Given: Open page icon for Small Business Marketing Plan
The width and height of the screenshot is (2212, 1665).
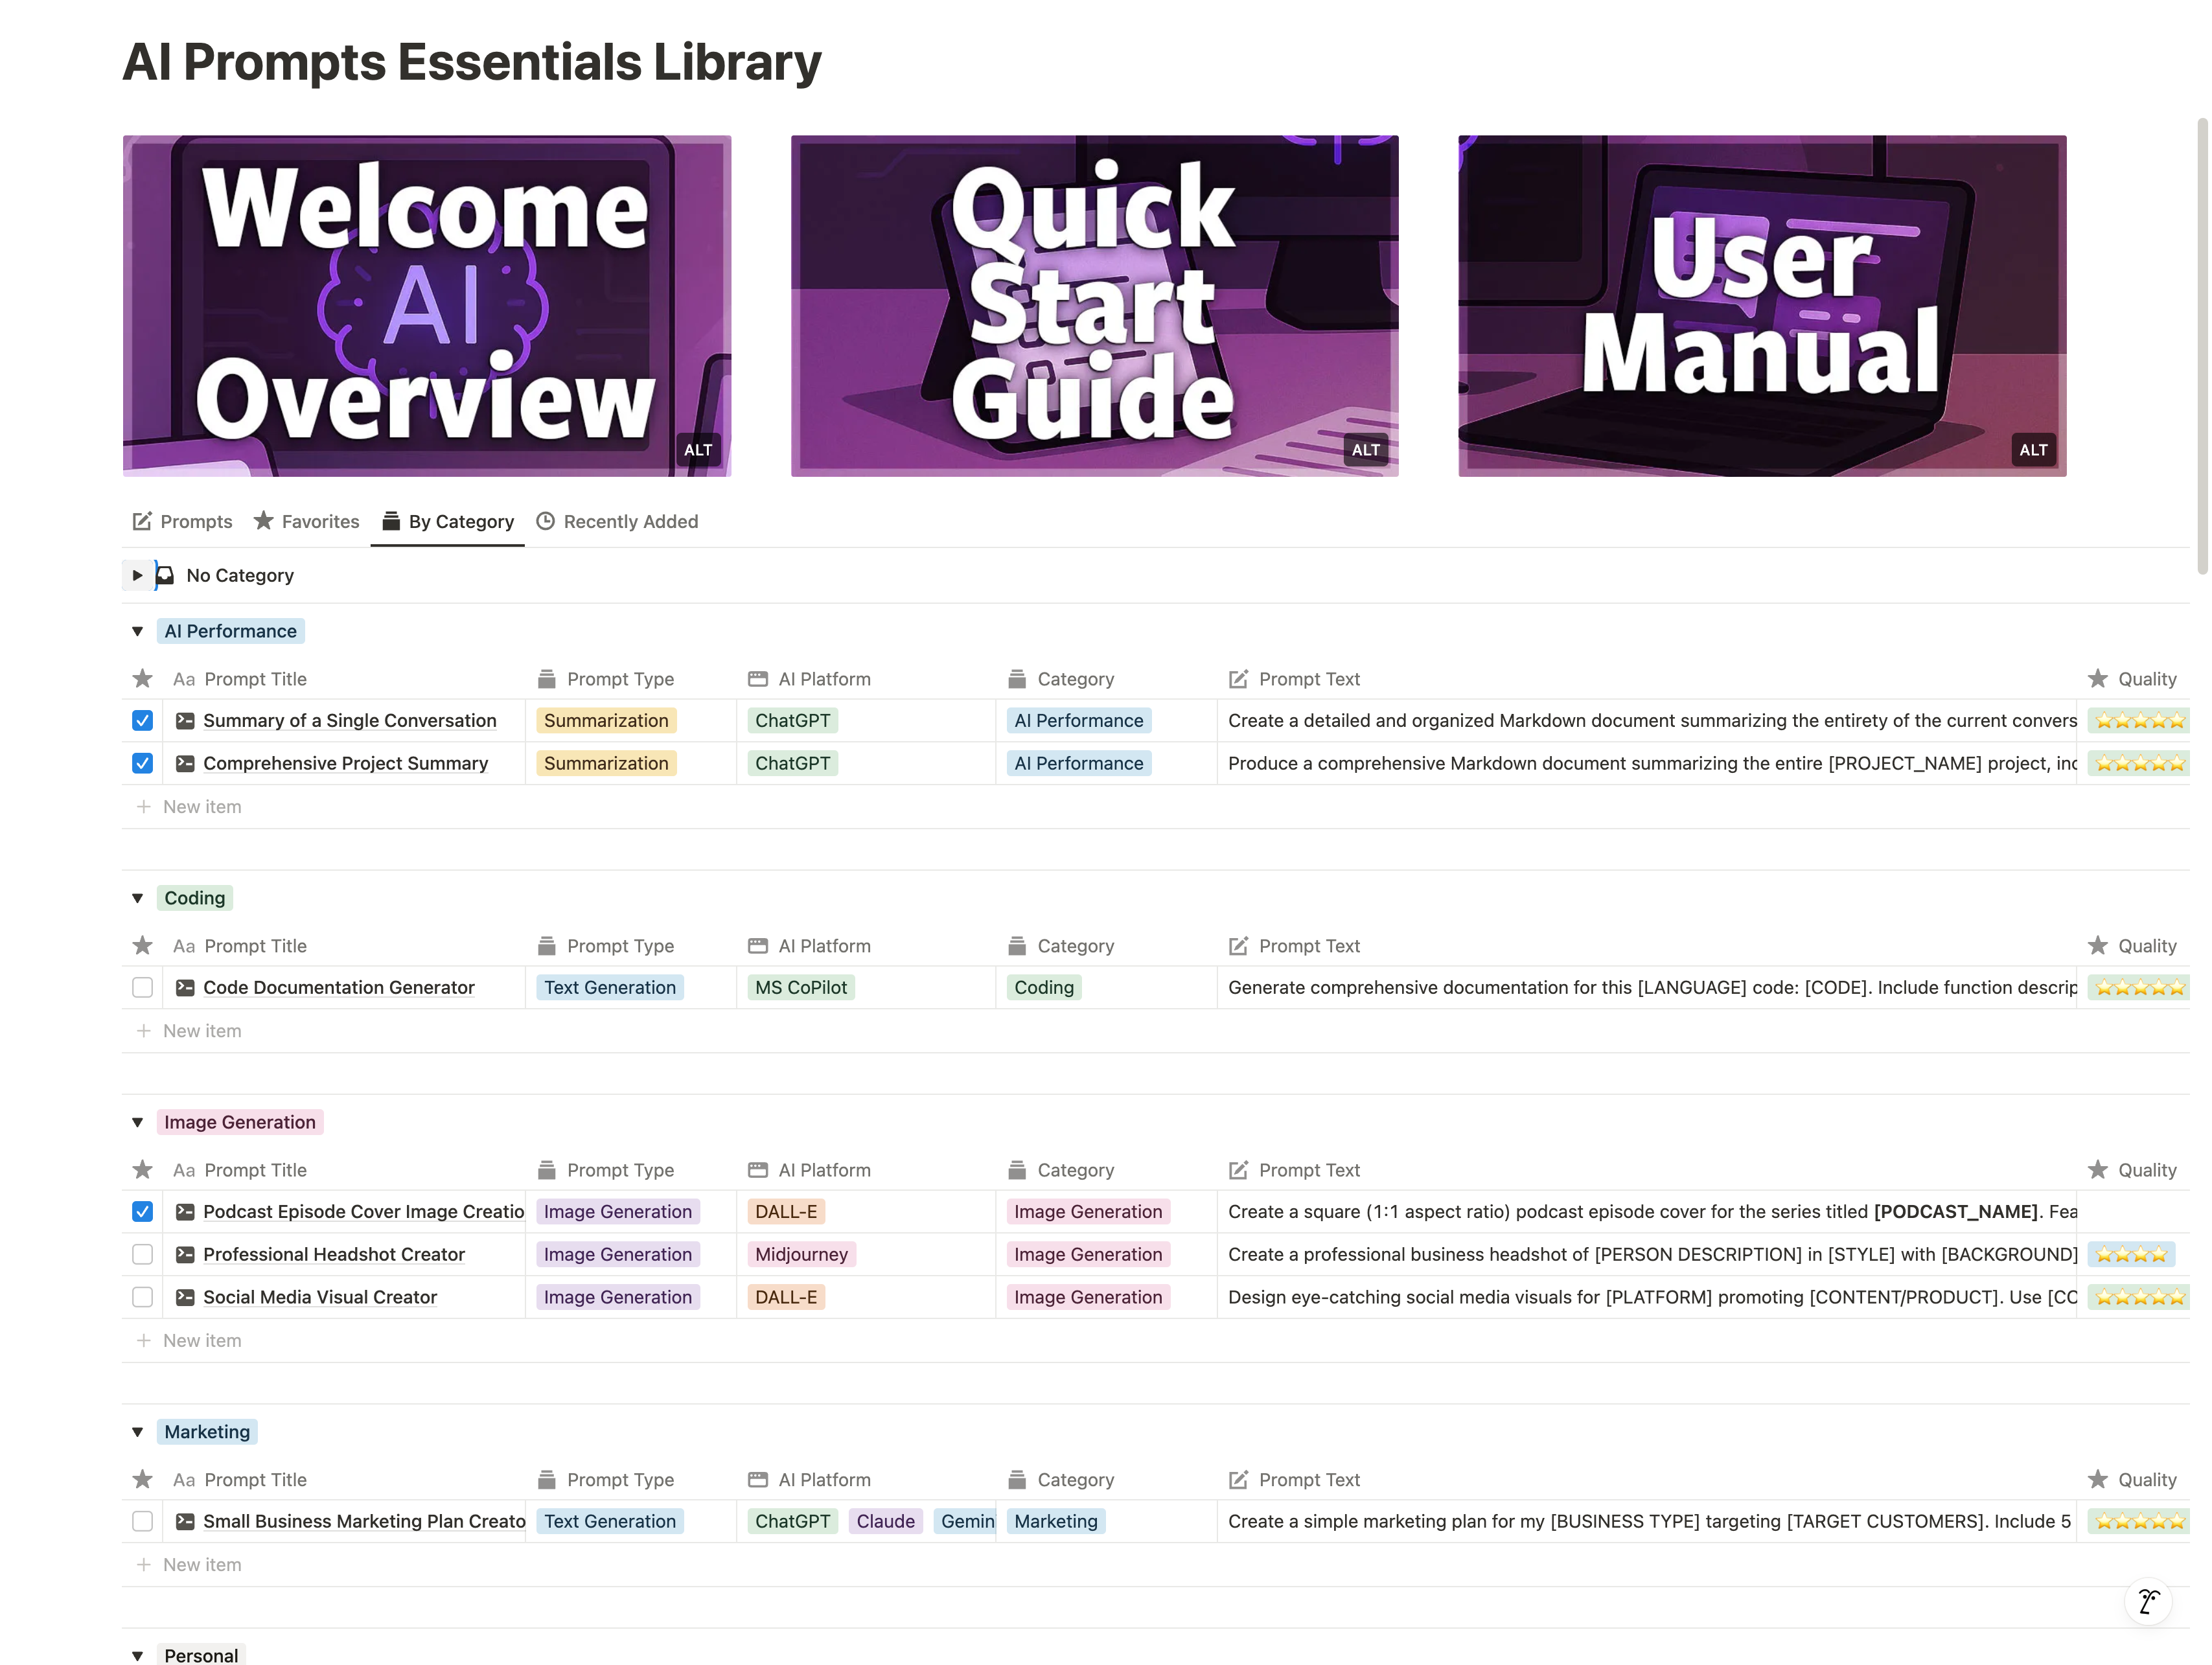Looking at the screenshot, I should pyautogui.click(x=185, y=1521).
